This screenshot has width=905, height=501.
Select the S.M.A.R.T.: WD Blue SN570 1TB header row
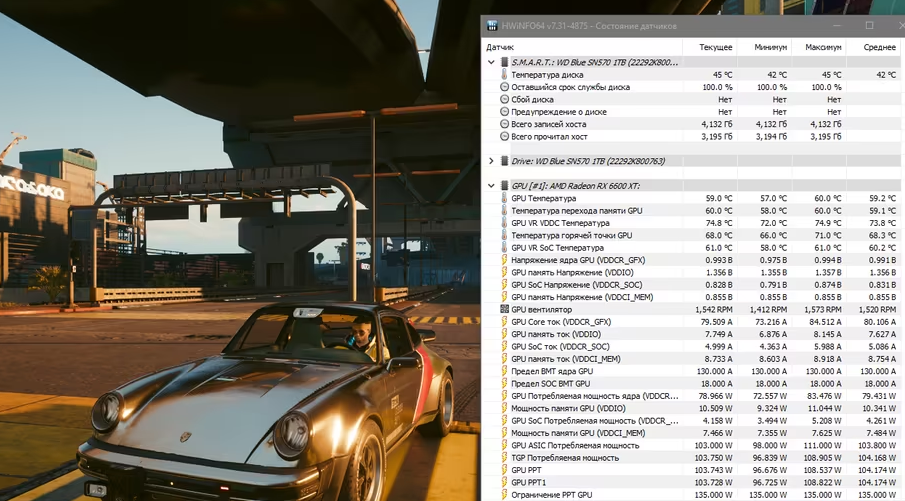click(x=594, y=62)
